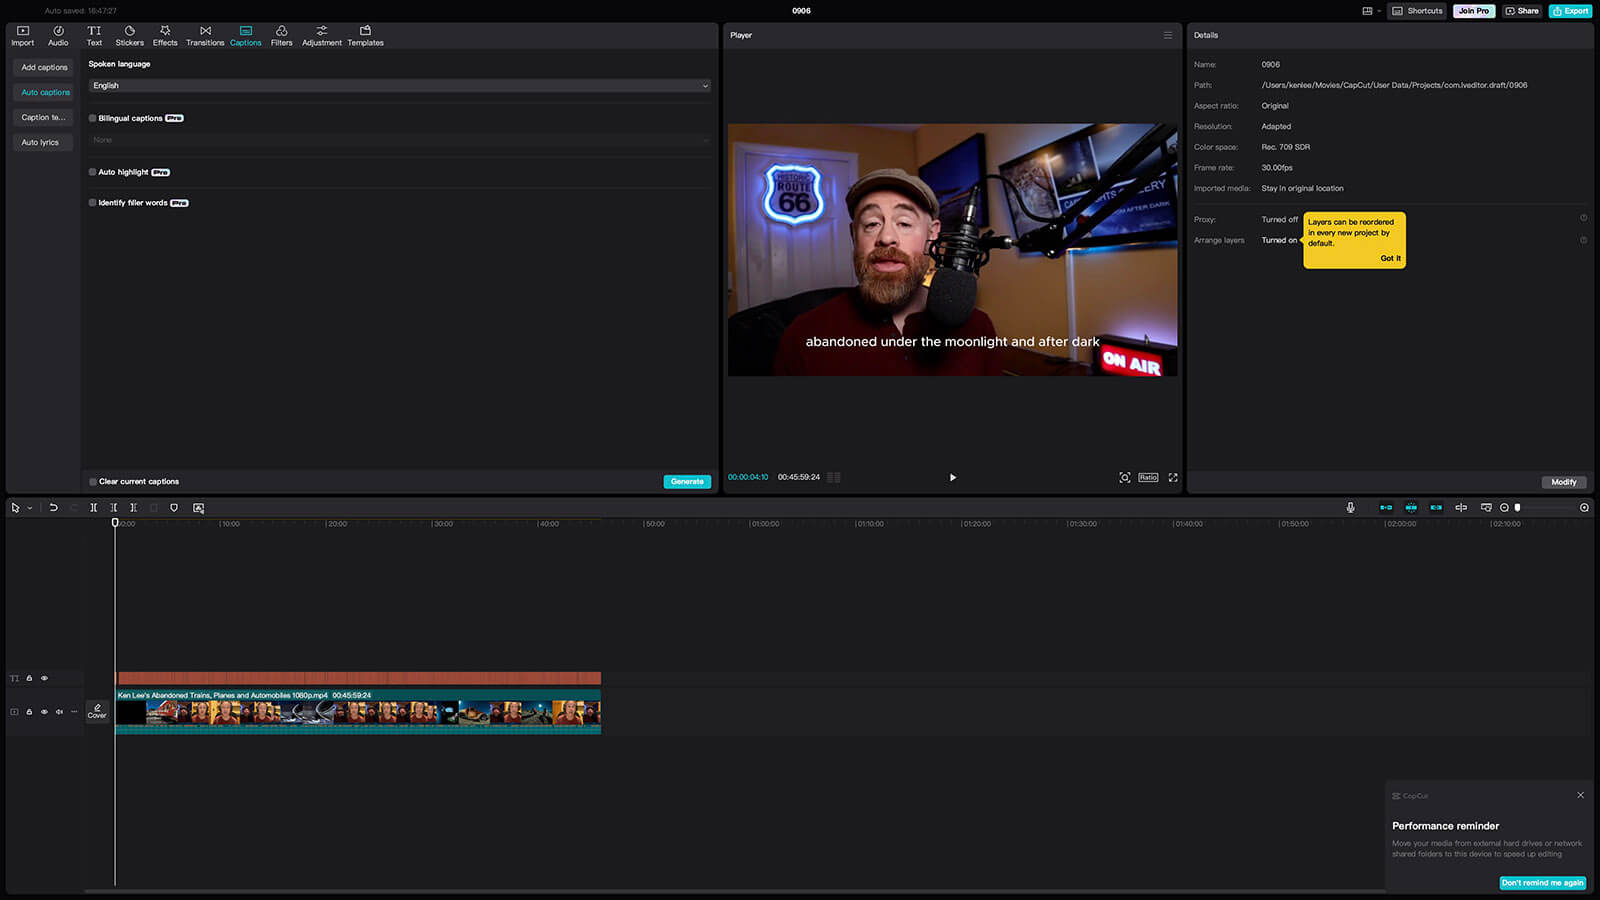1600x900 pixels.
Task: Check the Clear current captions option
Action: (x=93, y=482)
